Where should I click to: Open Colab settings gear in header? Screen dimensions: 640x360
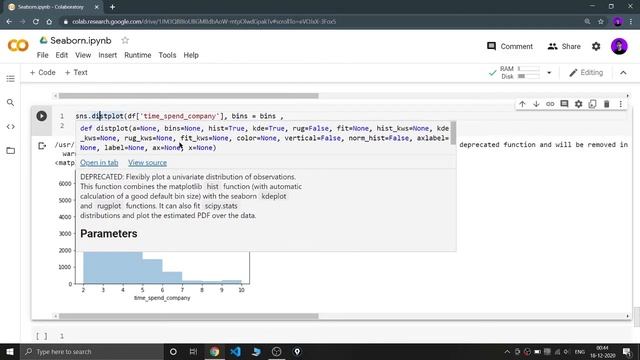[x=596, y=47]
